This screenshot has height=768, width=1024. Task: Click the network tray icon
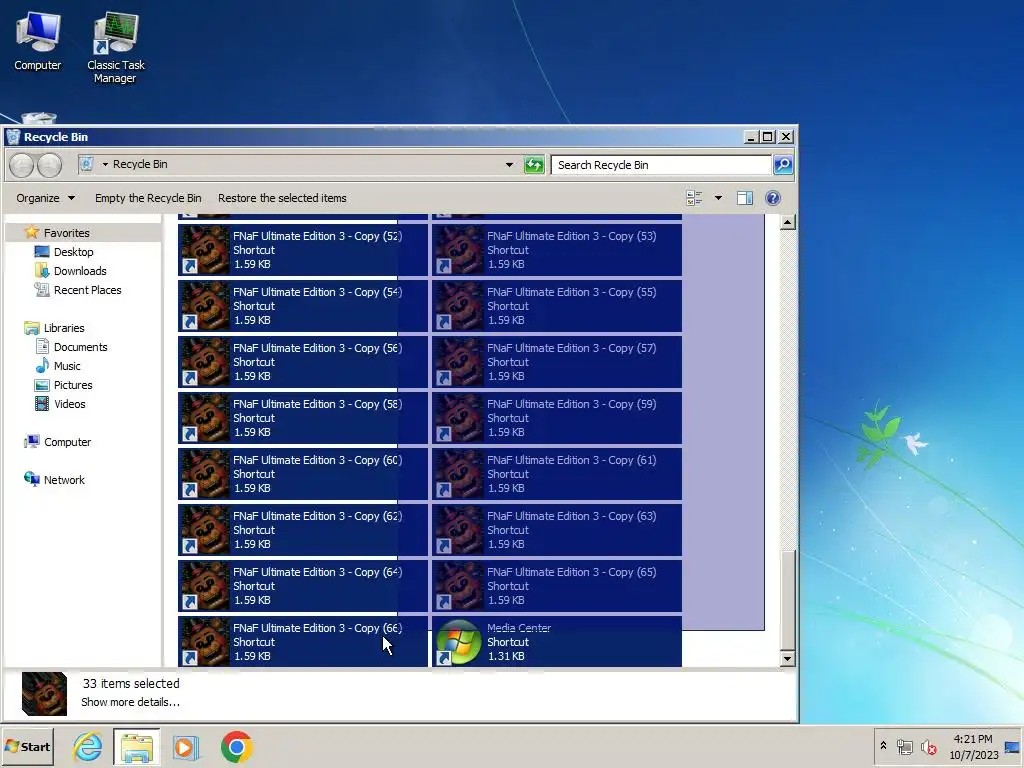click(904, 746)
